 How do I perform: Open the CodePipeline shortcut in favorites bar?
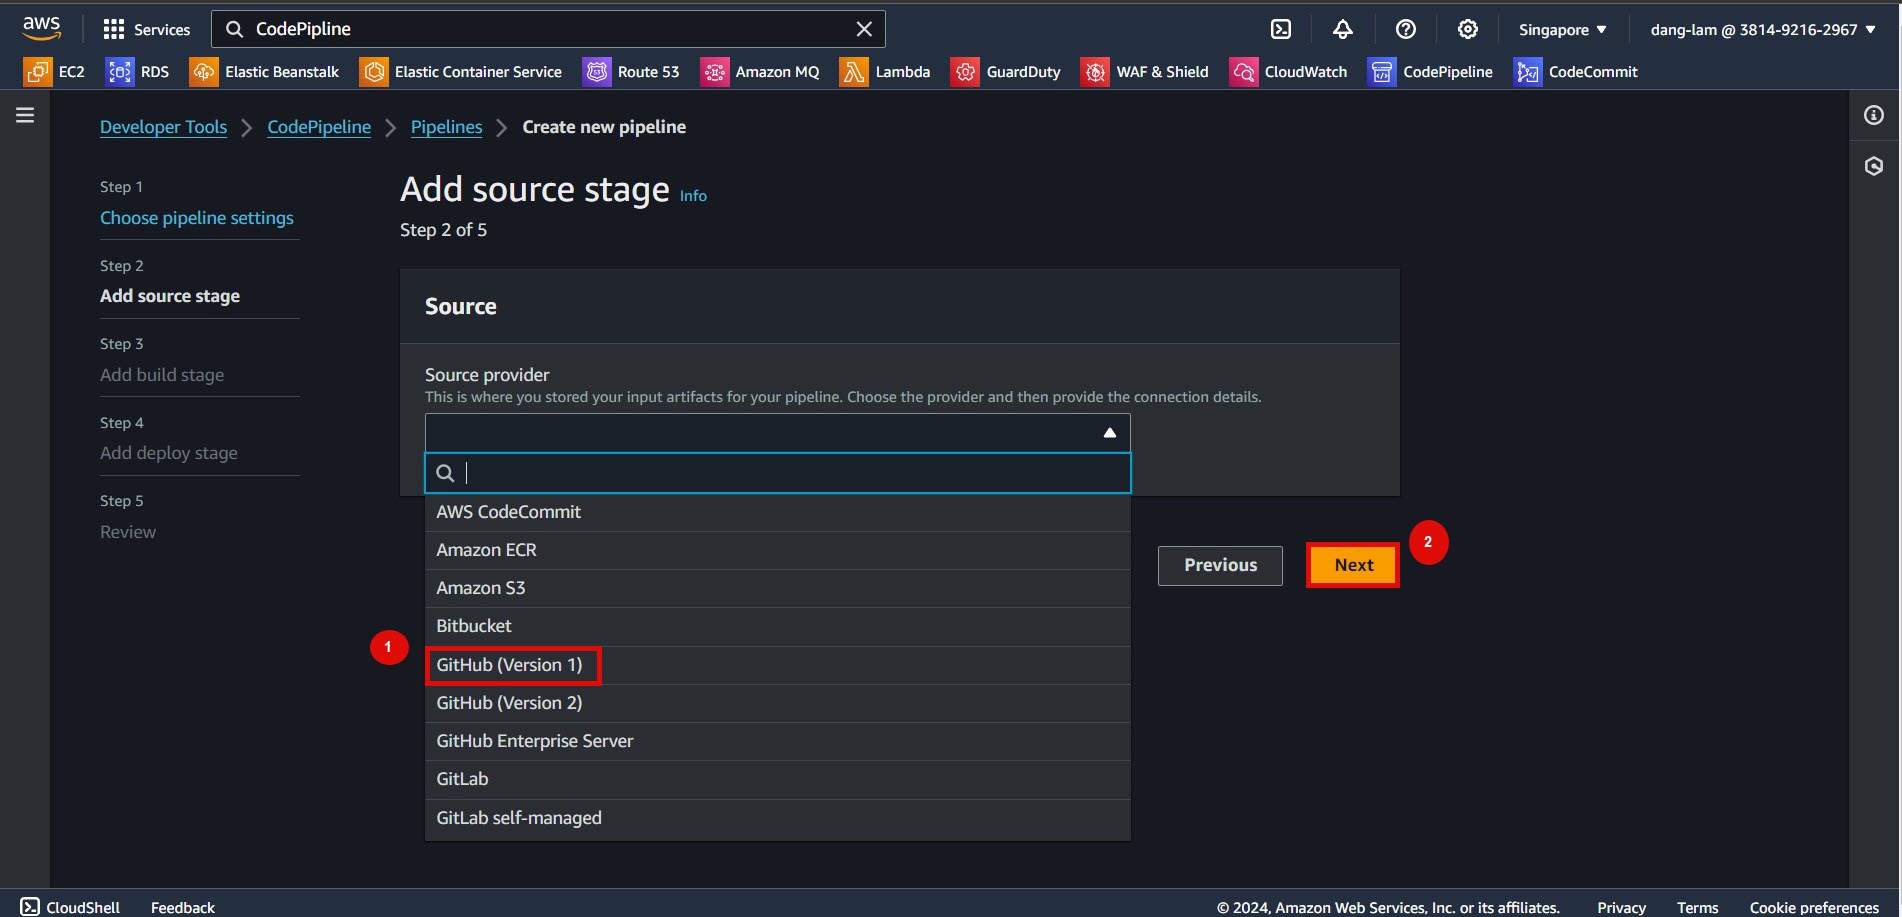[x=1431, y=71]
